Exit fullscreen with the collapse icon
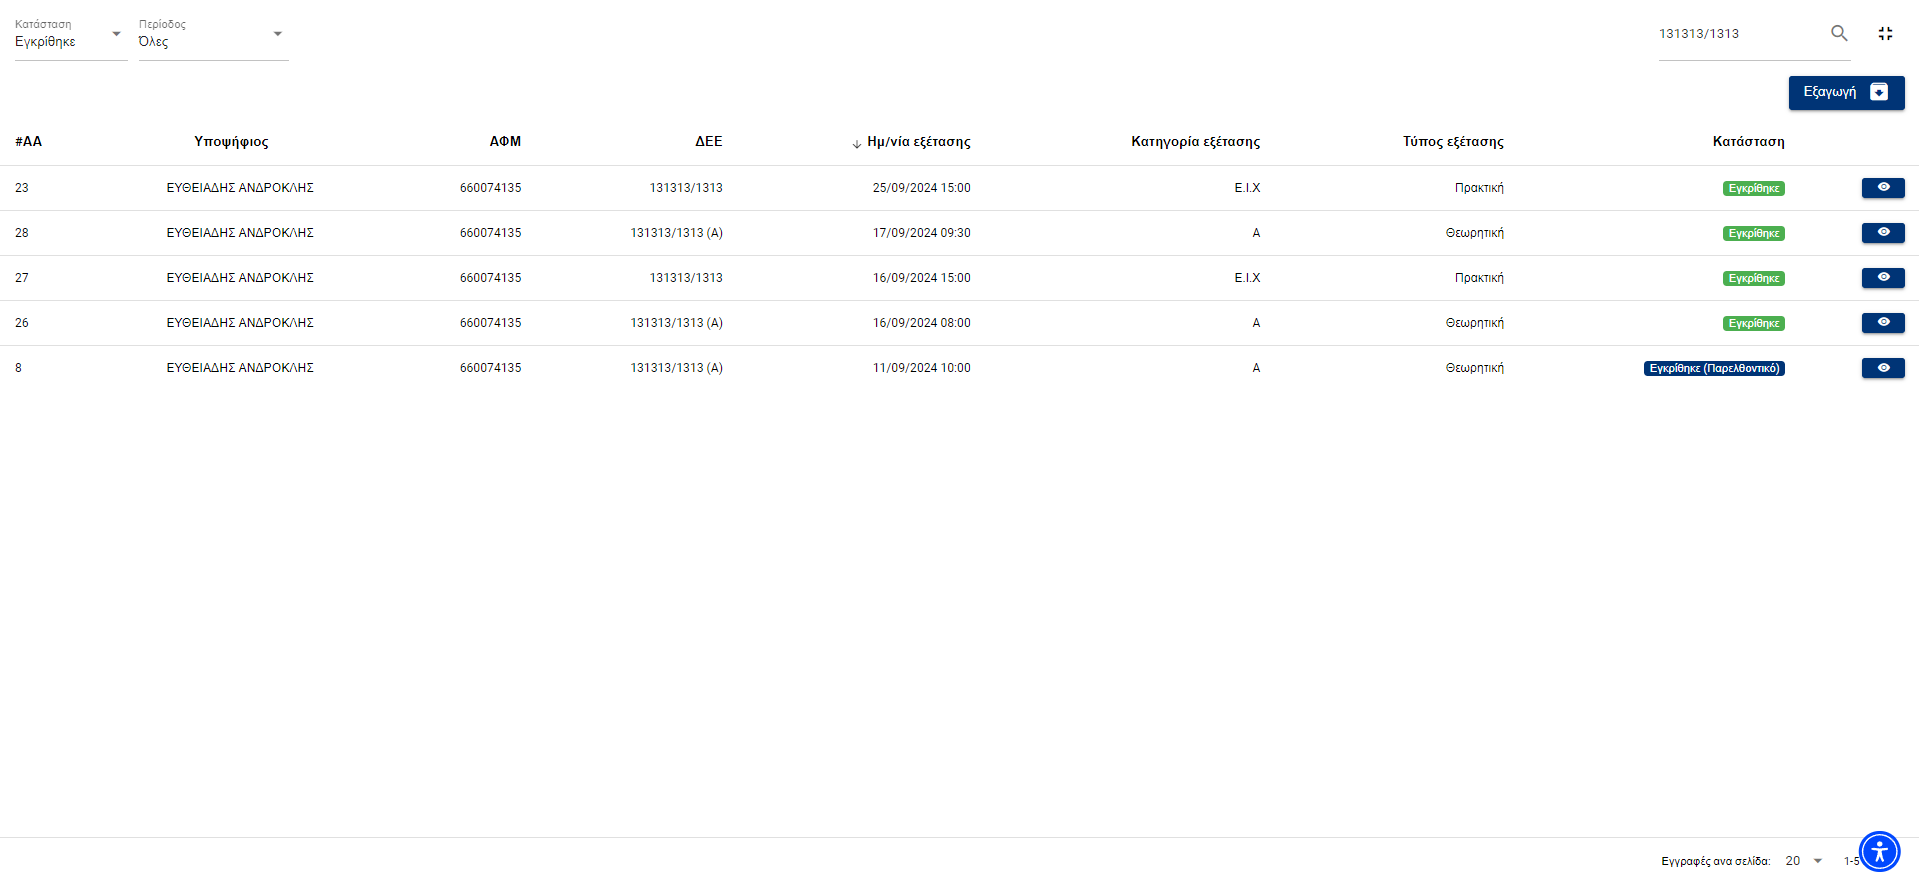The height and width of the screenshot is (880, 1919). pos(1885,33)
